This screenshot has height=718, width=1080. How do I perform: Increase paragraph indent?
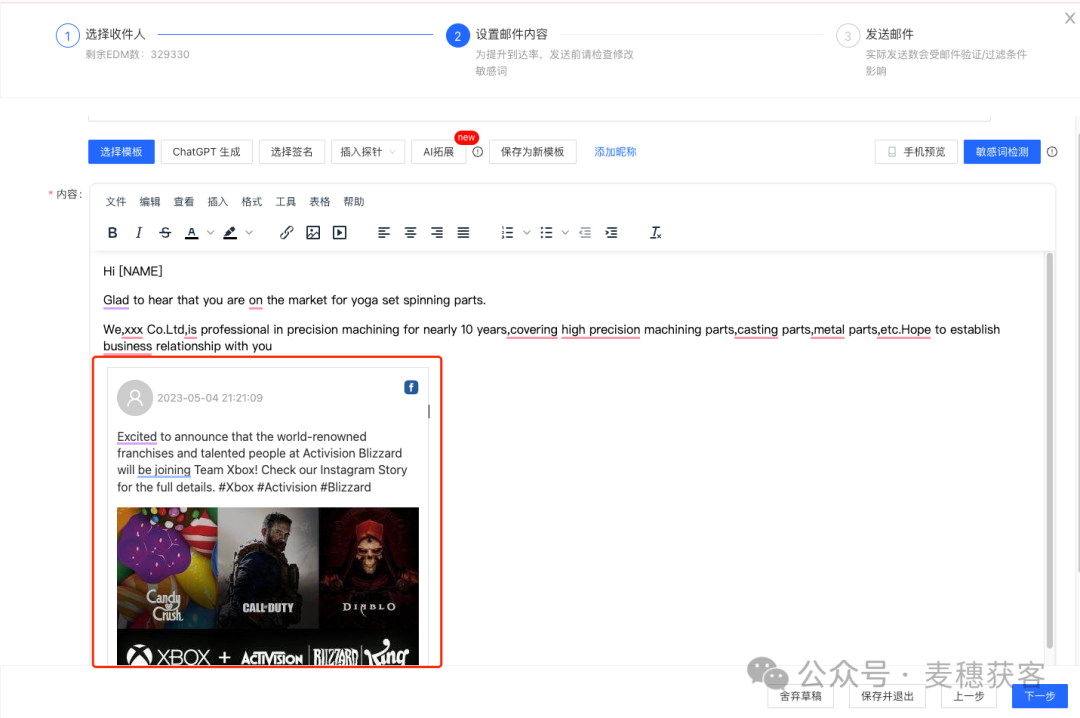pos(611,232)
